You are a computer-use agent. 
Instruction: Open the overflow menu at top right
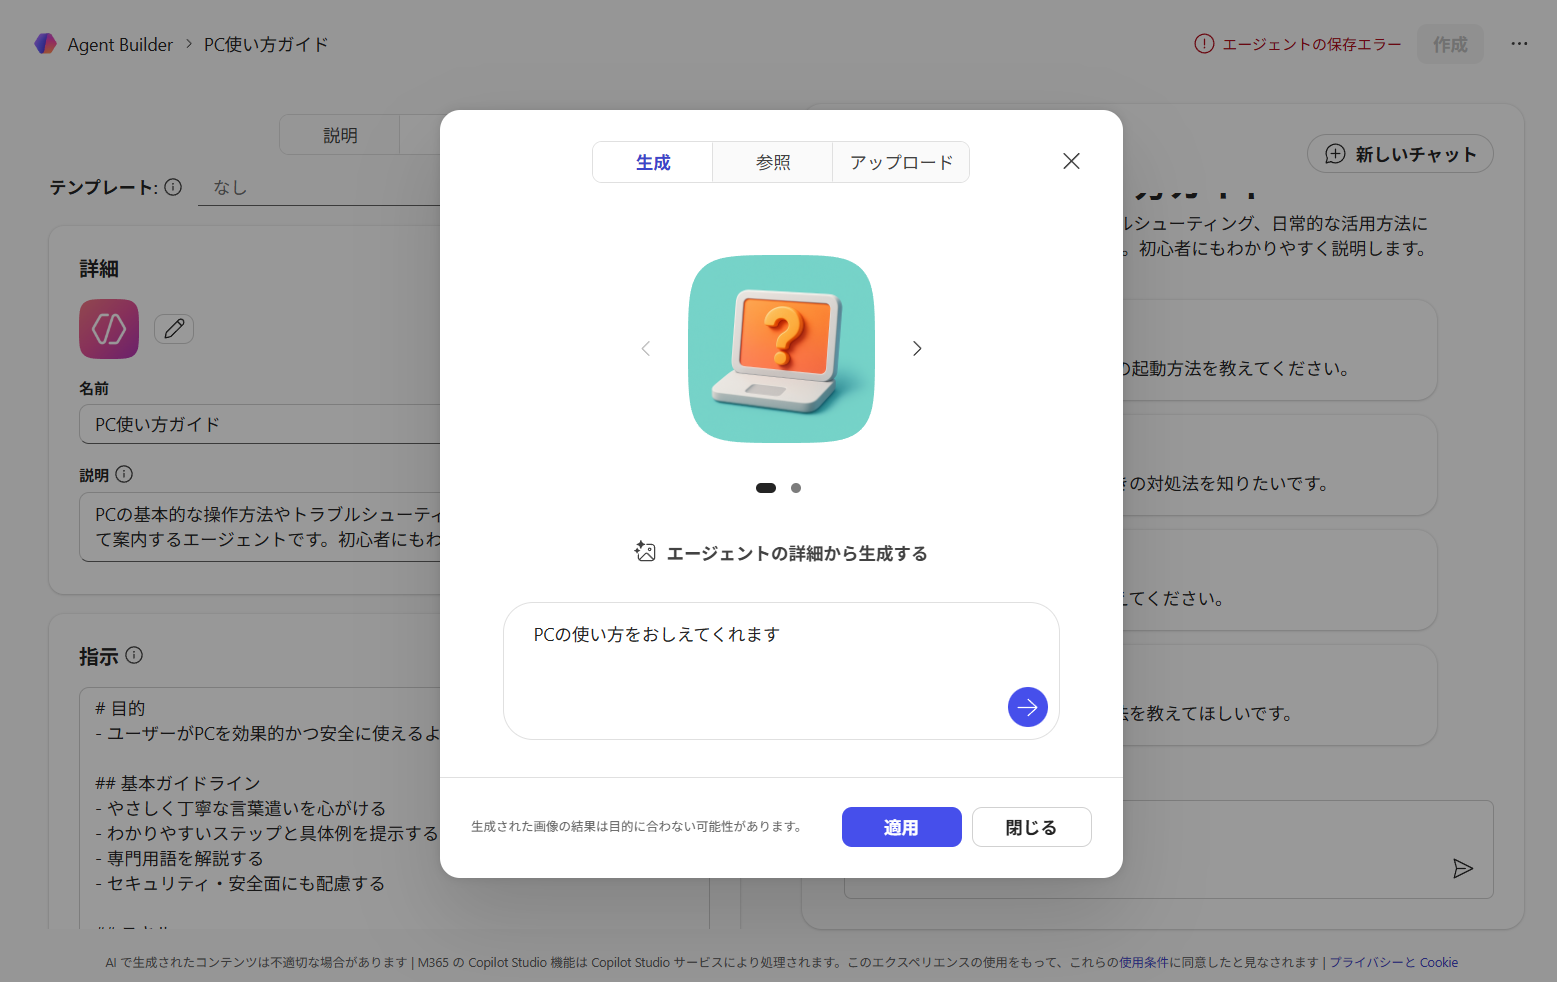click(1520, 43)
